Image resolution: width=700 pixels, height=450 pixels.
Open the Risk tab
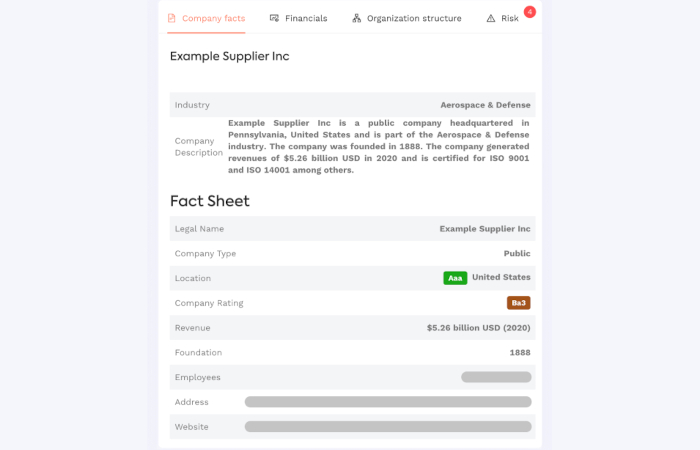tap(502, 18)
